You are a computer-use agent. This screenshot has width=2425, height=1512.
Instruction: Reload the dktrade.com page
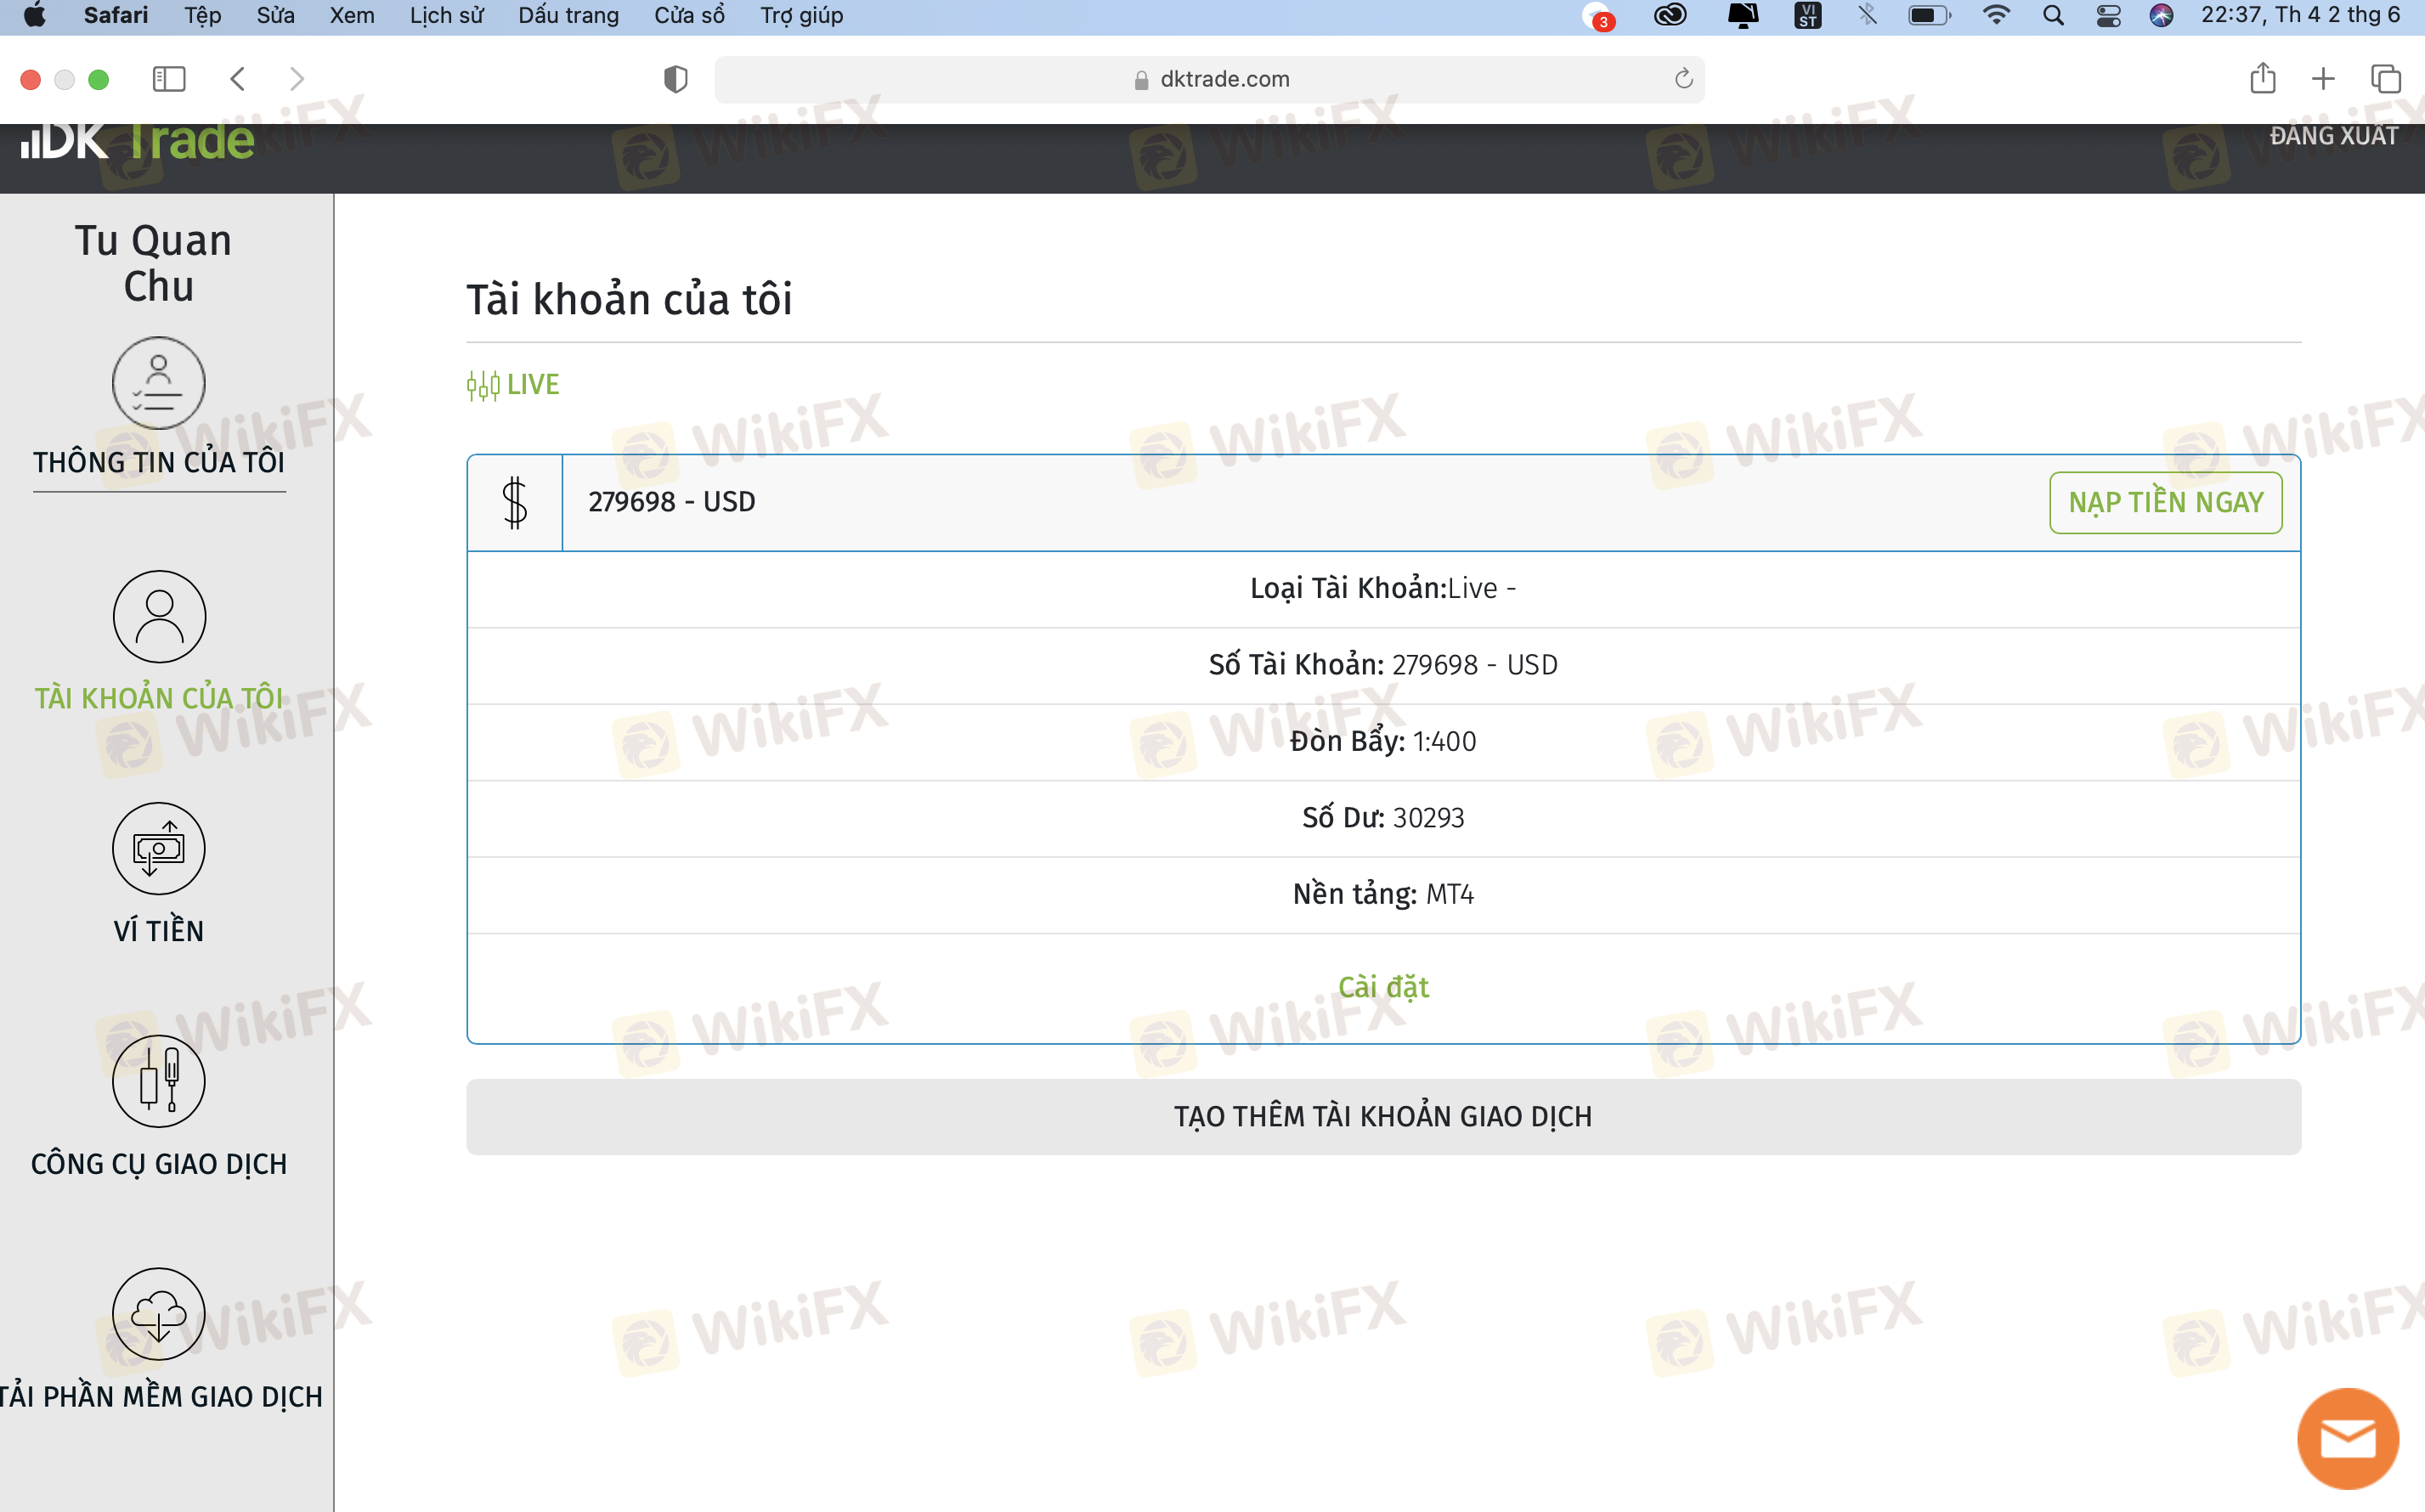[x=1684, y=79]
